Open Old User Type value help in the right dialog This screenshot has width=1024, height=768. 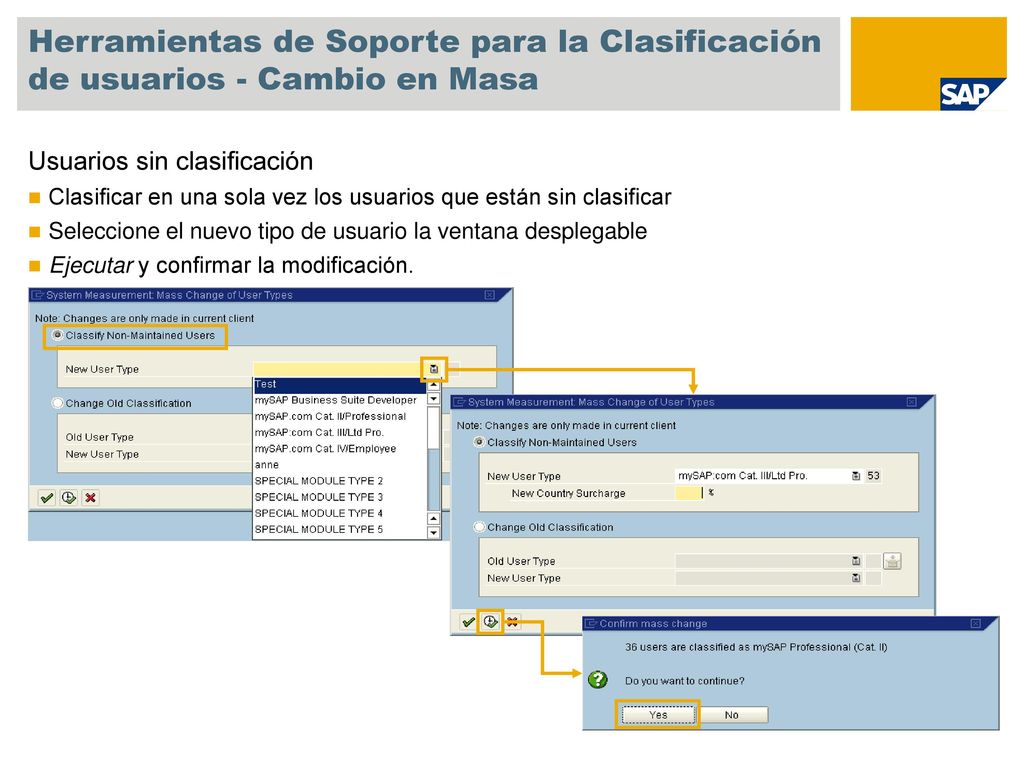856,561
